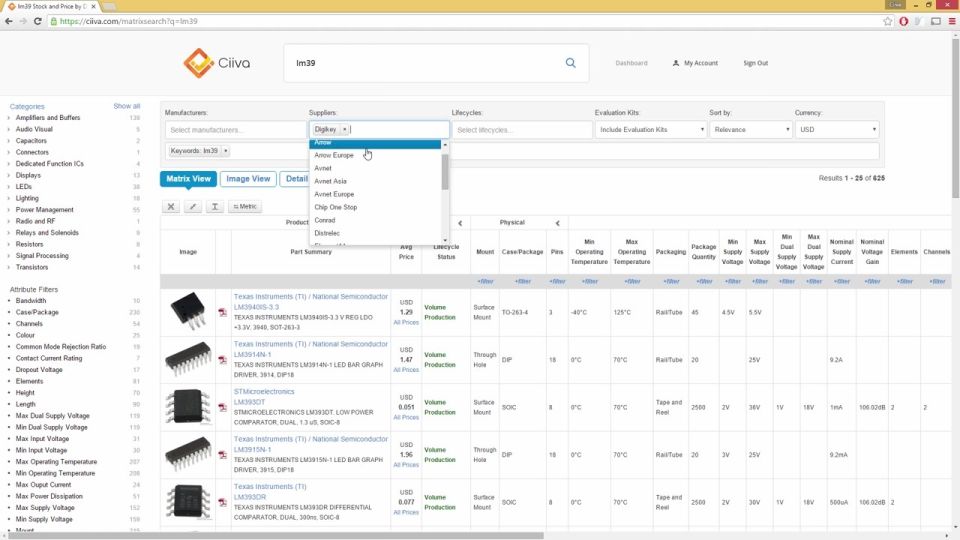
Task: Toggle Metric units button
Action: [x=245, y=206]
